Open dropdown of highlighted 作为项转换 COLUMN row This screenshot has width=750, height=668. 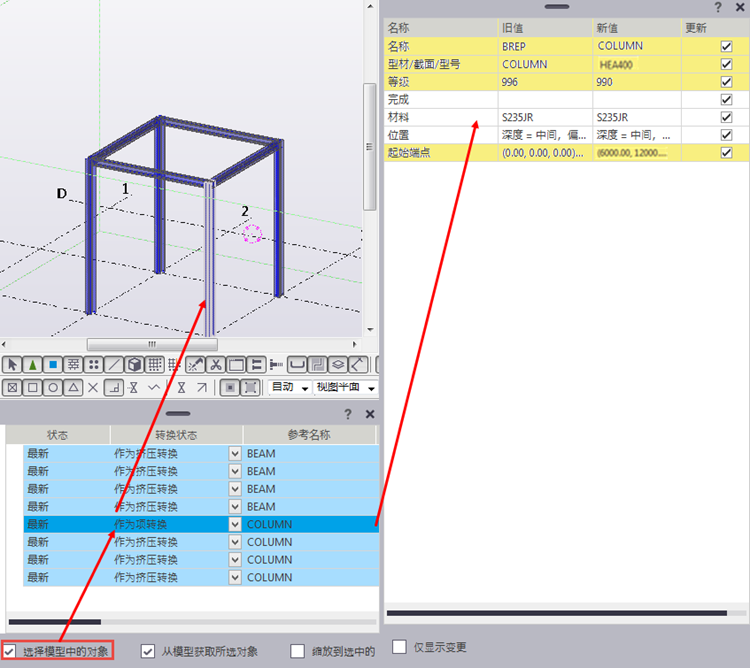(235, 524)
